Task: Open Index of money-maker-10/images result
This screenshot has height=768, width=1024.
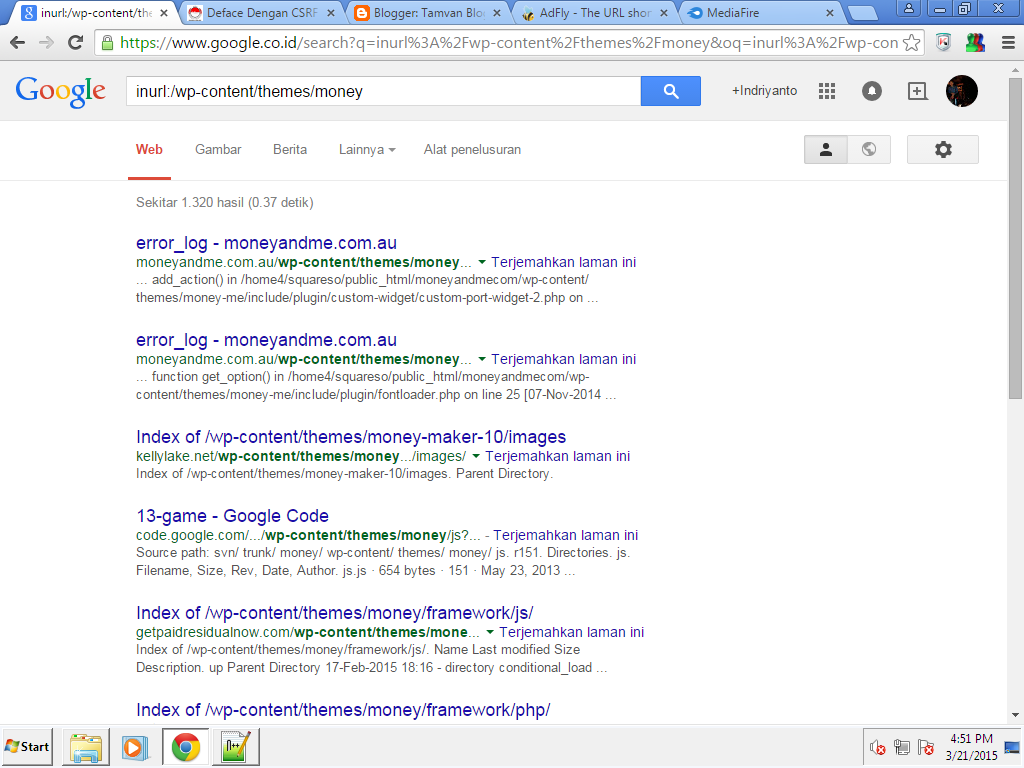Action: [x=351, y=437]
